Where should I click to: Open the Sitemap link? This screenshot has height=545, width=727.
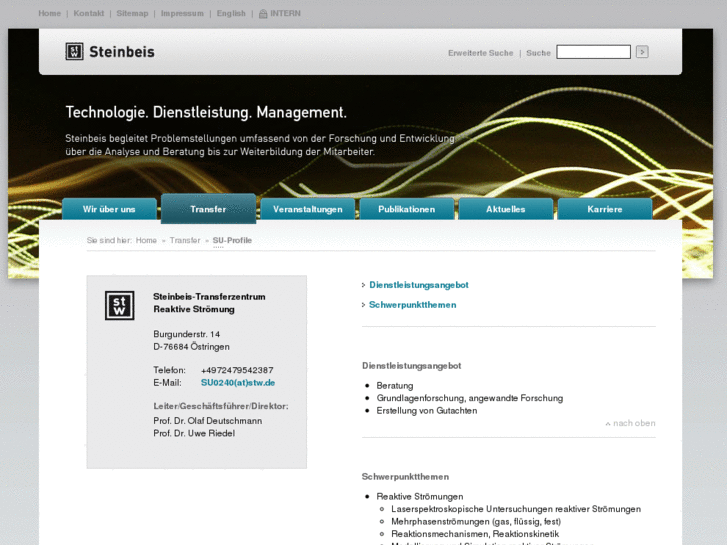click(132, 13)
